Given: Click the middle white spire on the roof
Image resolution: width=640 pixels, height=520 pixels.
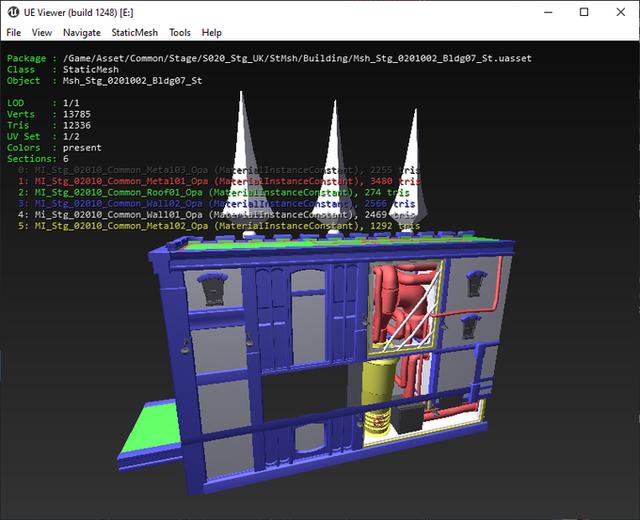Looking at the screenshot, I should click(334, 160).
